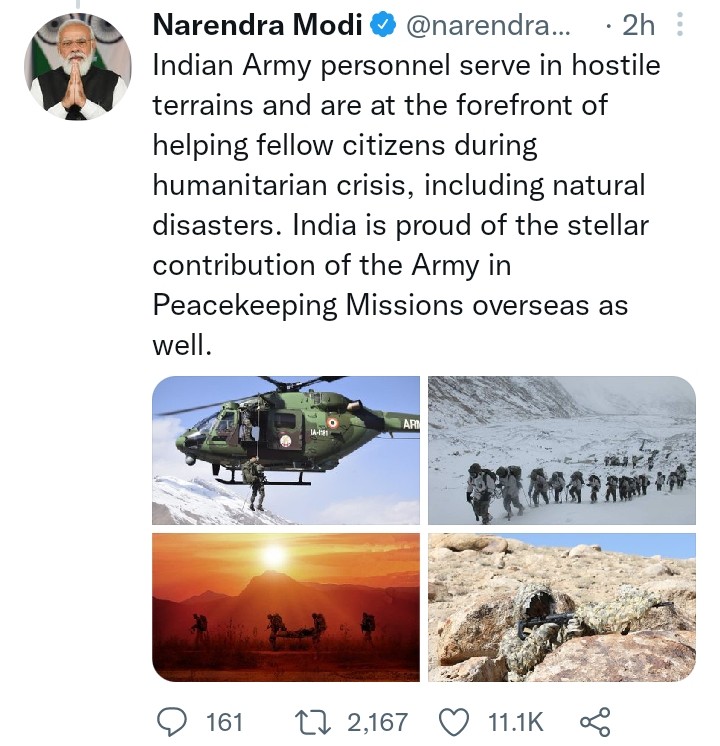720x746 pixels.
Task: Like the tweet with the heart icon
Action: pos(455,721)
